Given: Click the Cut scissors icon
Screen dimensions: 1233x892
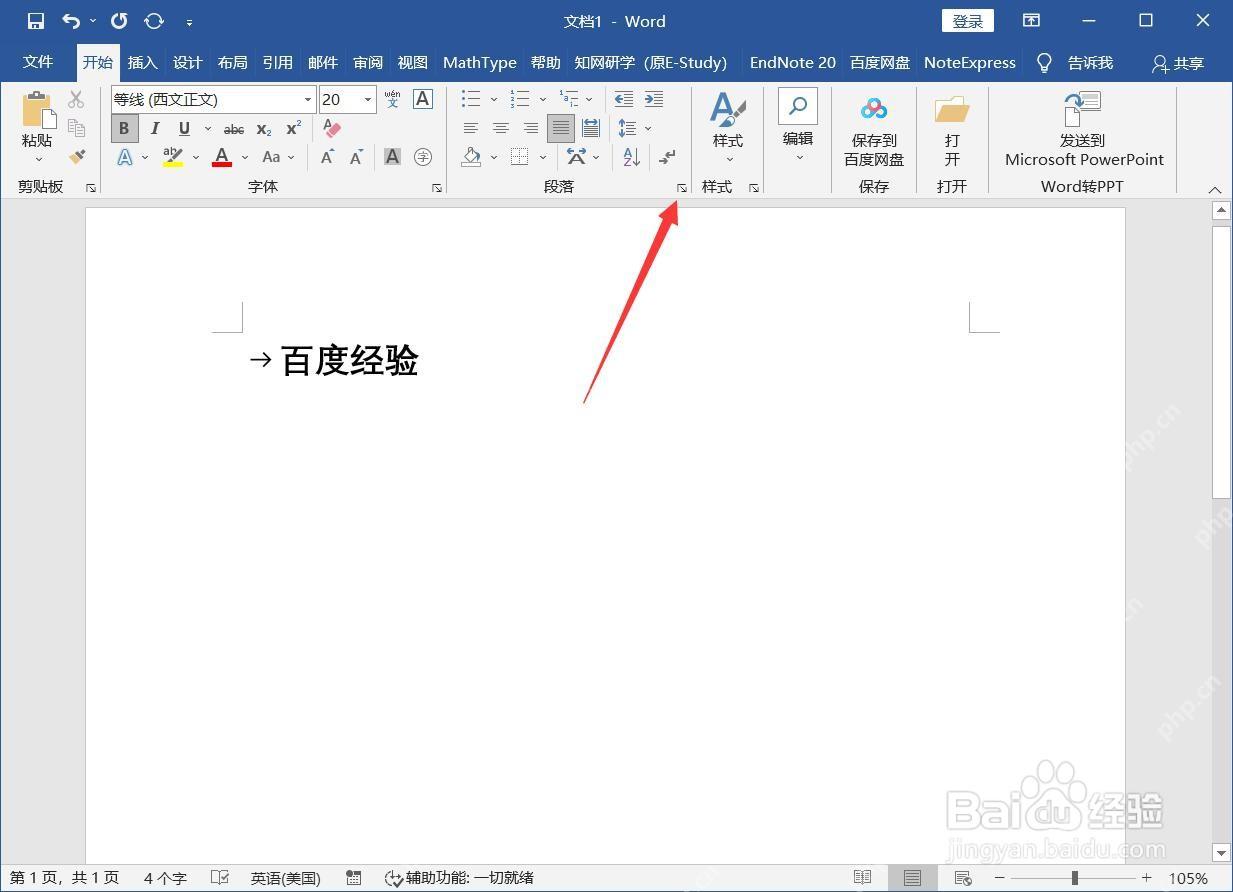Looking at the screenshot, I should pyautogui.click(x=76, y=99).
